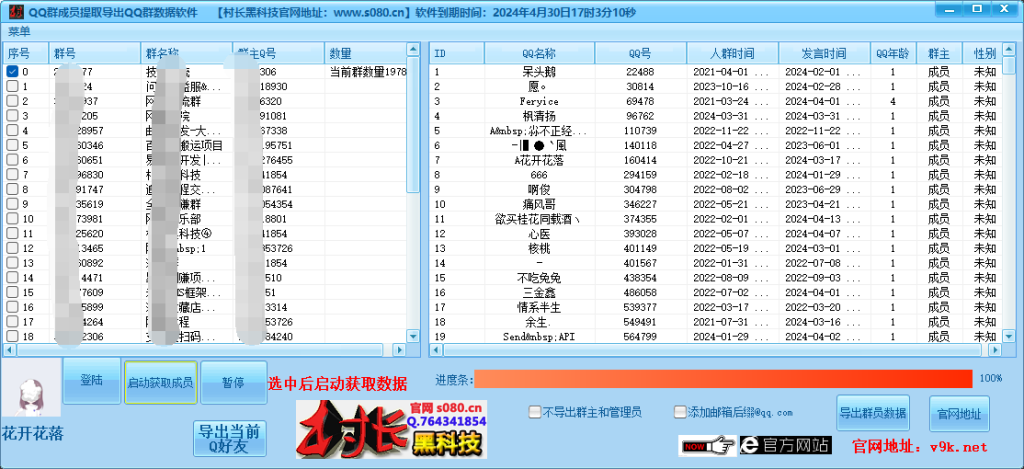Click the 群名称 column header in group list
This screenshot has width=1024, height=469.
tap(162, 53)
